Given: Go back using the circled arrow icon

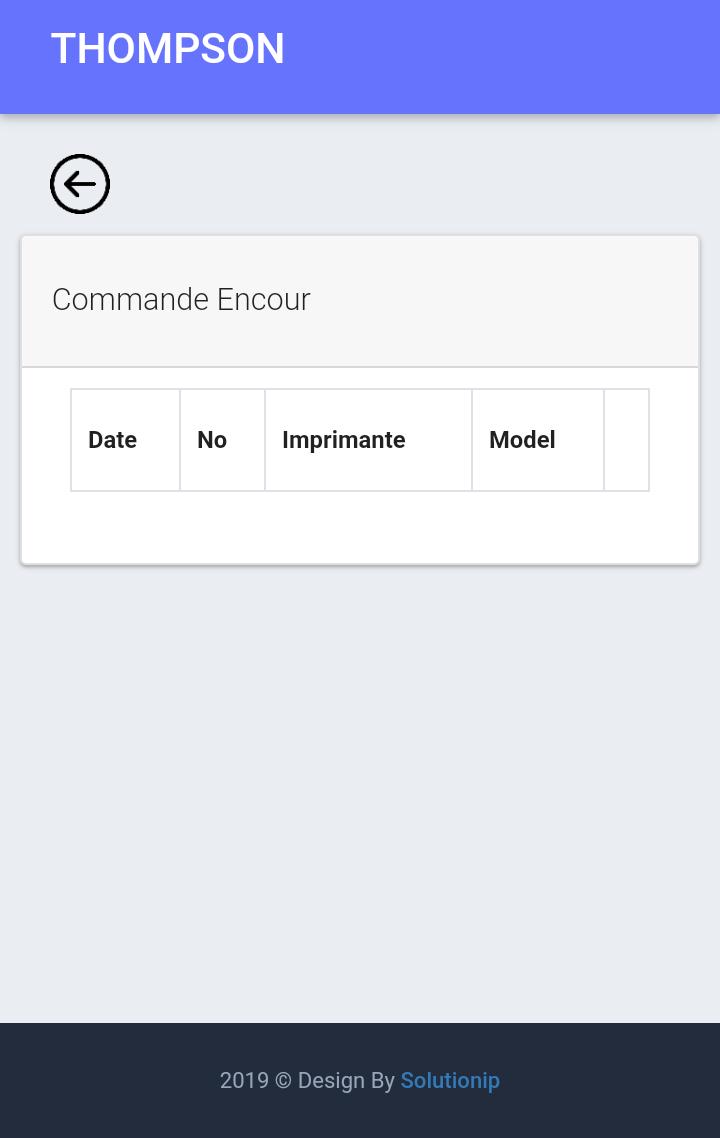Looking at the screenshot, I should (80, 184).
